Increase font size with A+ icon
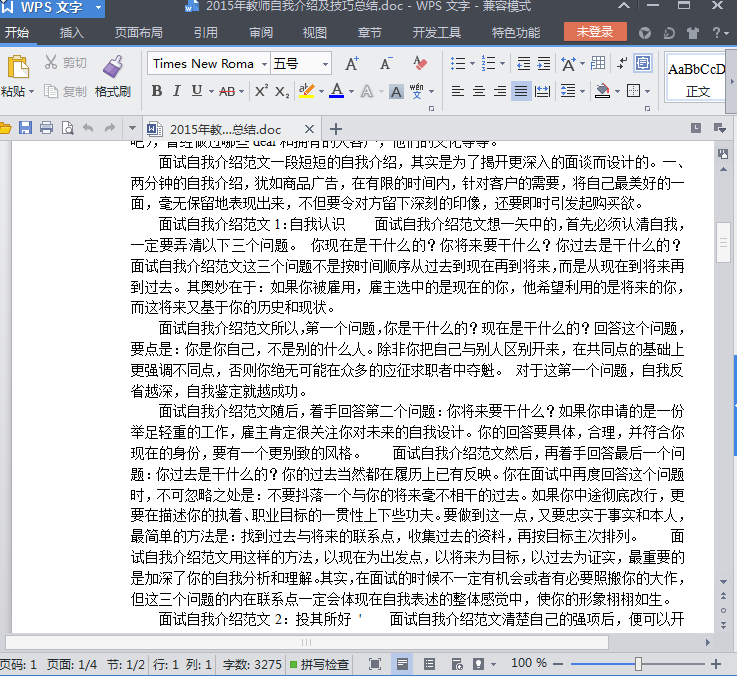This screenshot has height=676, width=737. (352, 63)
